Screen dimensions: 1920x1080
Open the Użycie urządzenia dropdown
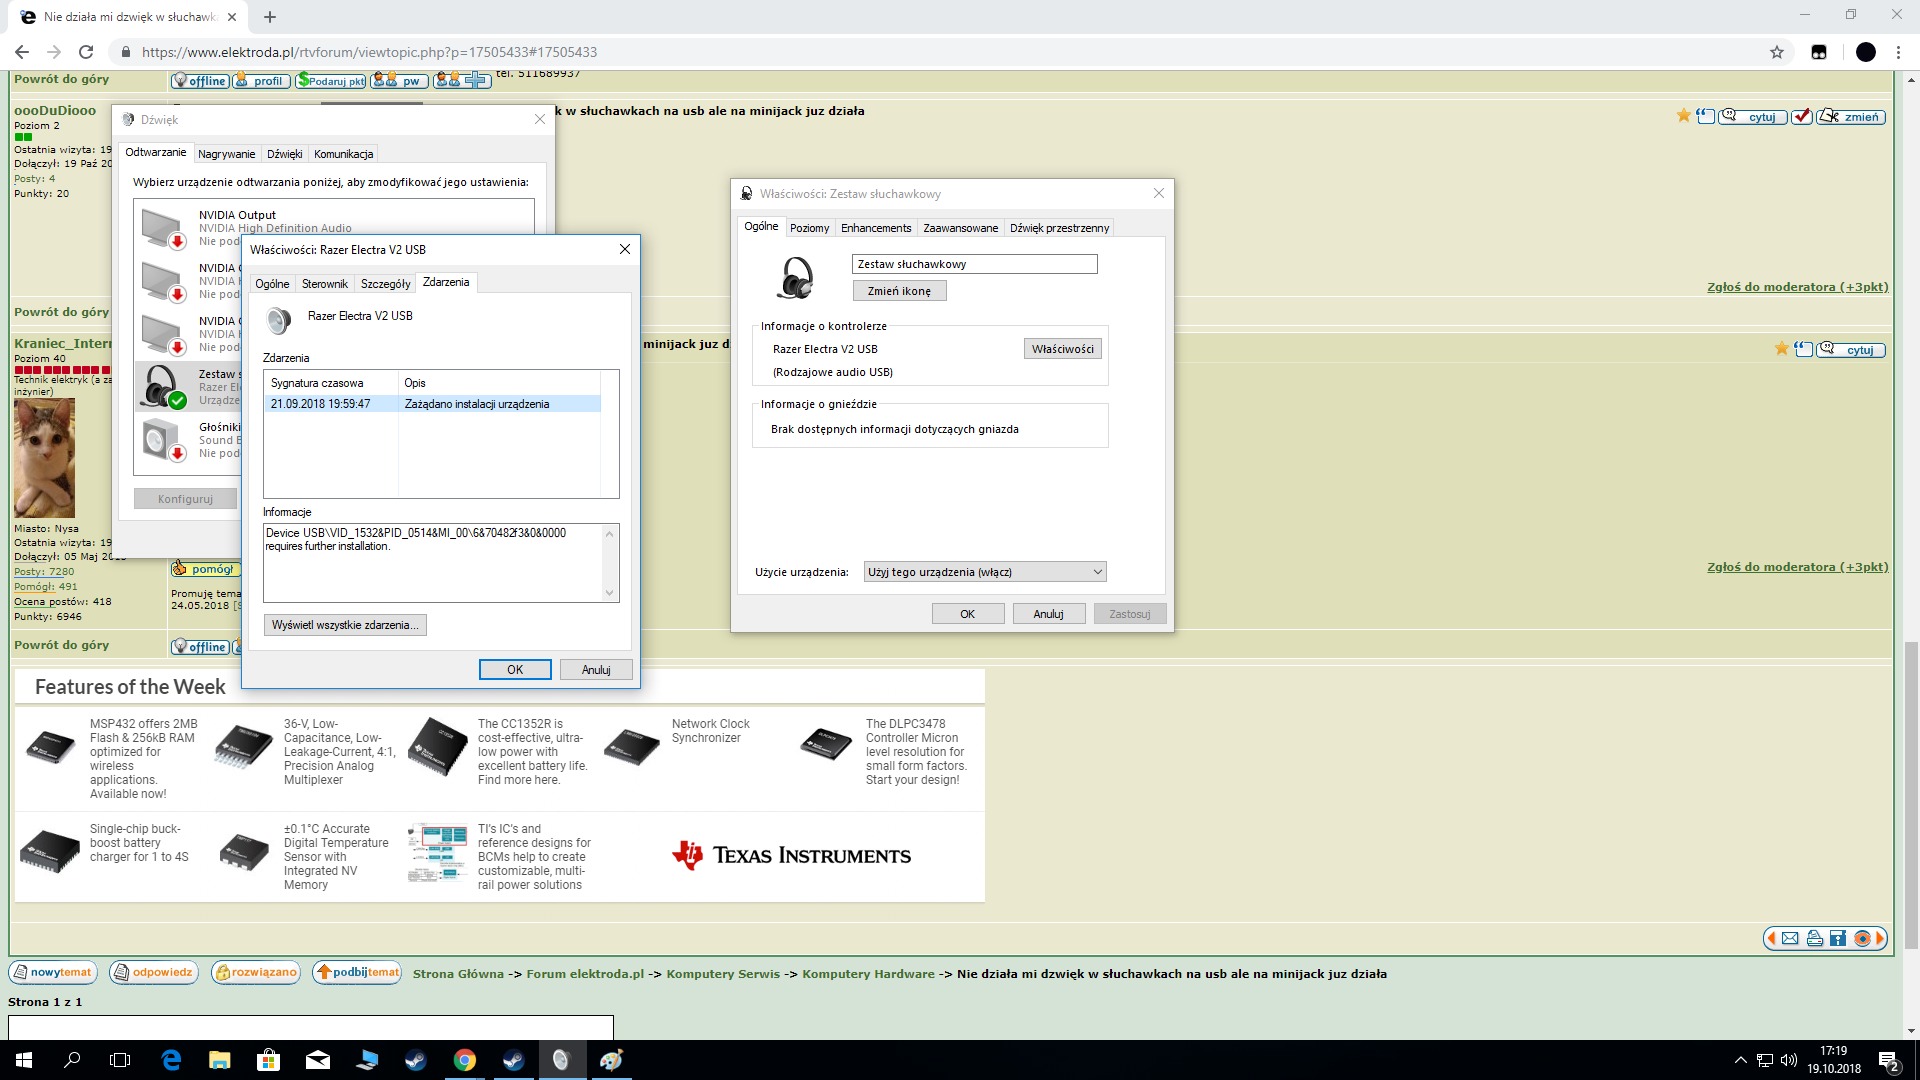point(984,572)
